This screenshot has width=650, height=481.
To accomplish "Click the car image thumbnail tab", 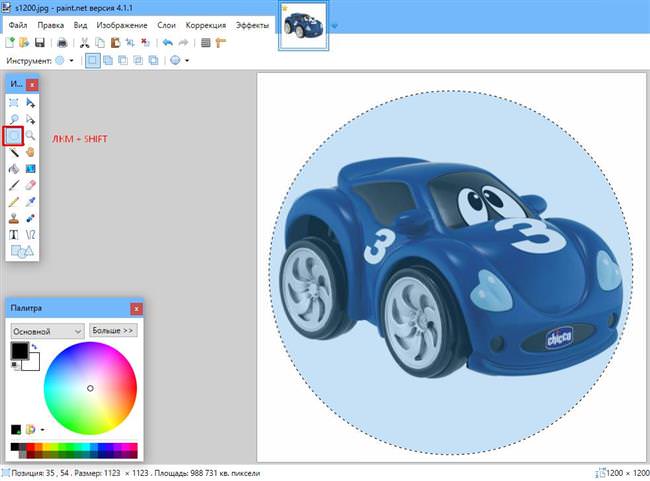I will coord(303,26).
